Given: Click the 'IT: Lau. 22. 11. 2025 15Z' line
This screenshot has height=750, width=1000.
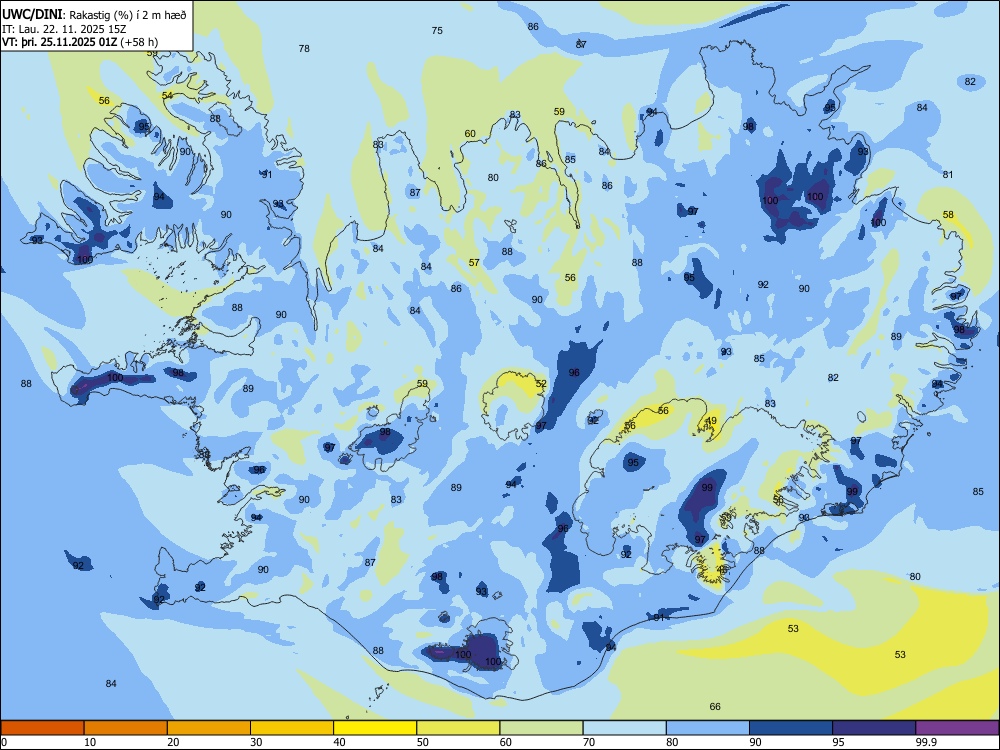Looking at the screenshot, I should pyautogui.click(x=64, y=29).
